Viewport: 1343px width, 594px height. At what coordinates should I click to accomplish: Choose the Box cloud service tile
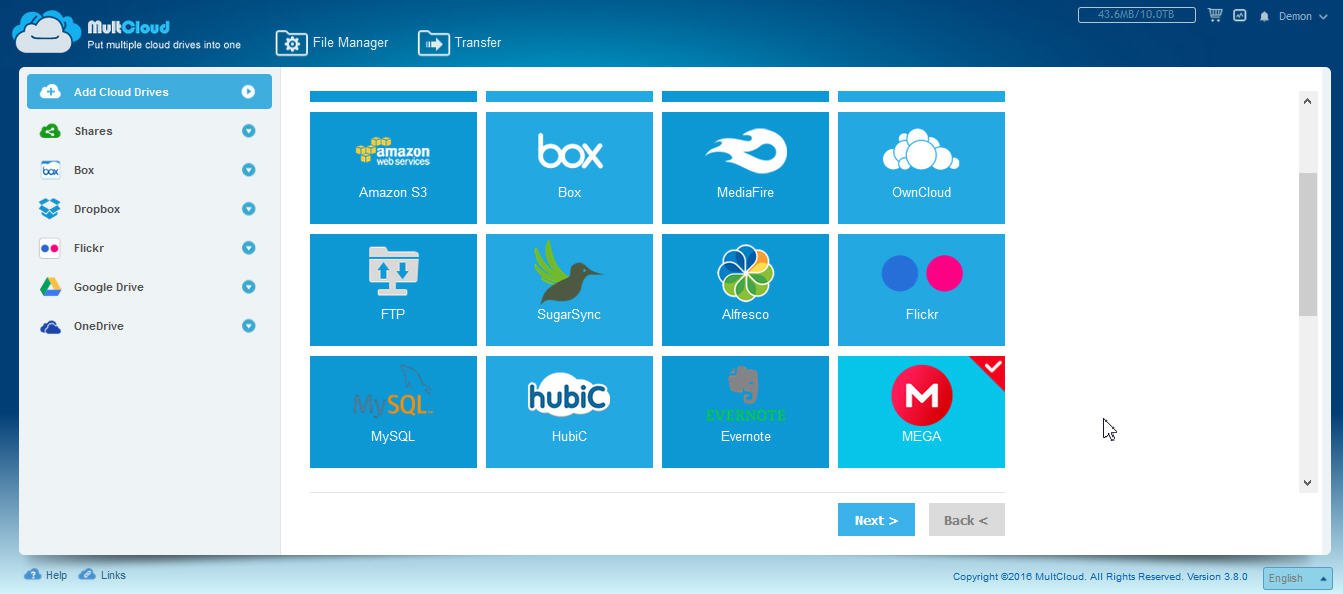tap(569, 168)
